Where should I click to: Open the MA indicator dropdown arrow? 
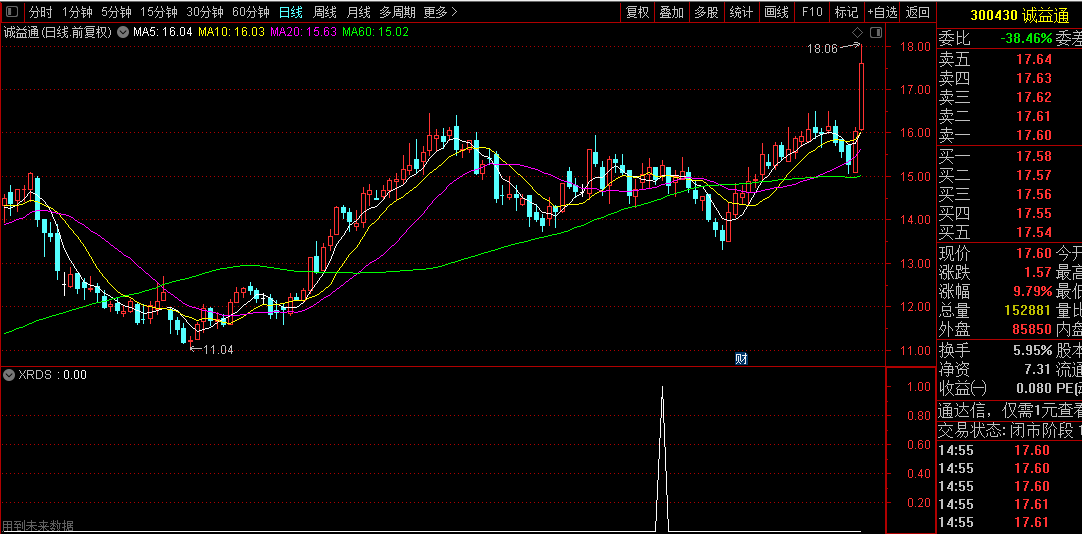point(123,32)
